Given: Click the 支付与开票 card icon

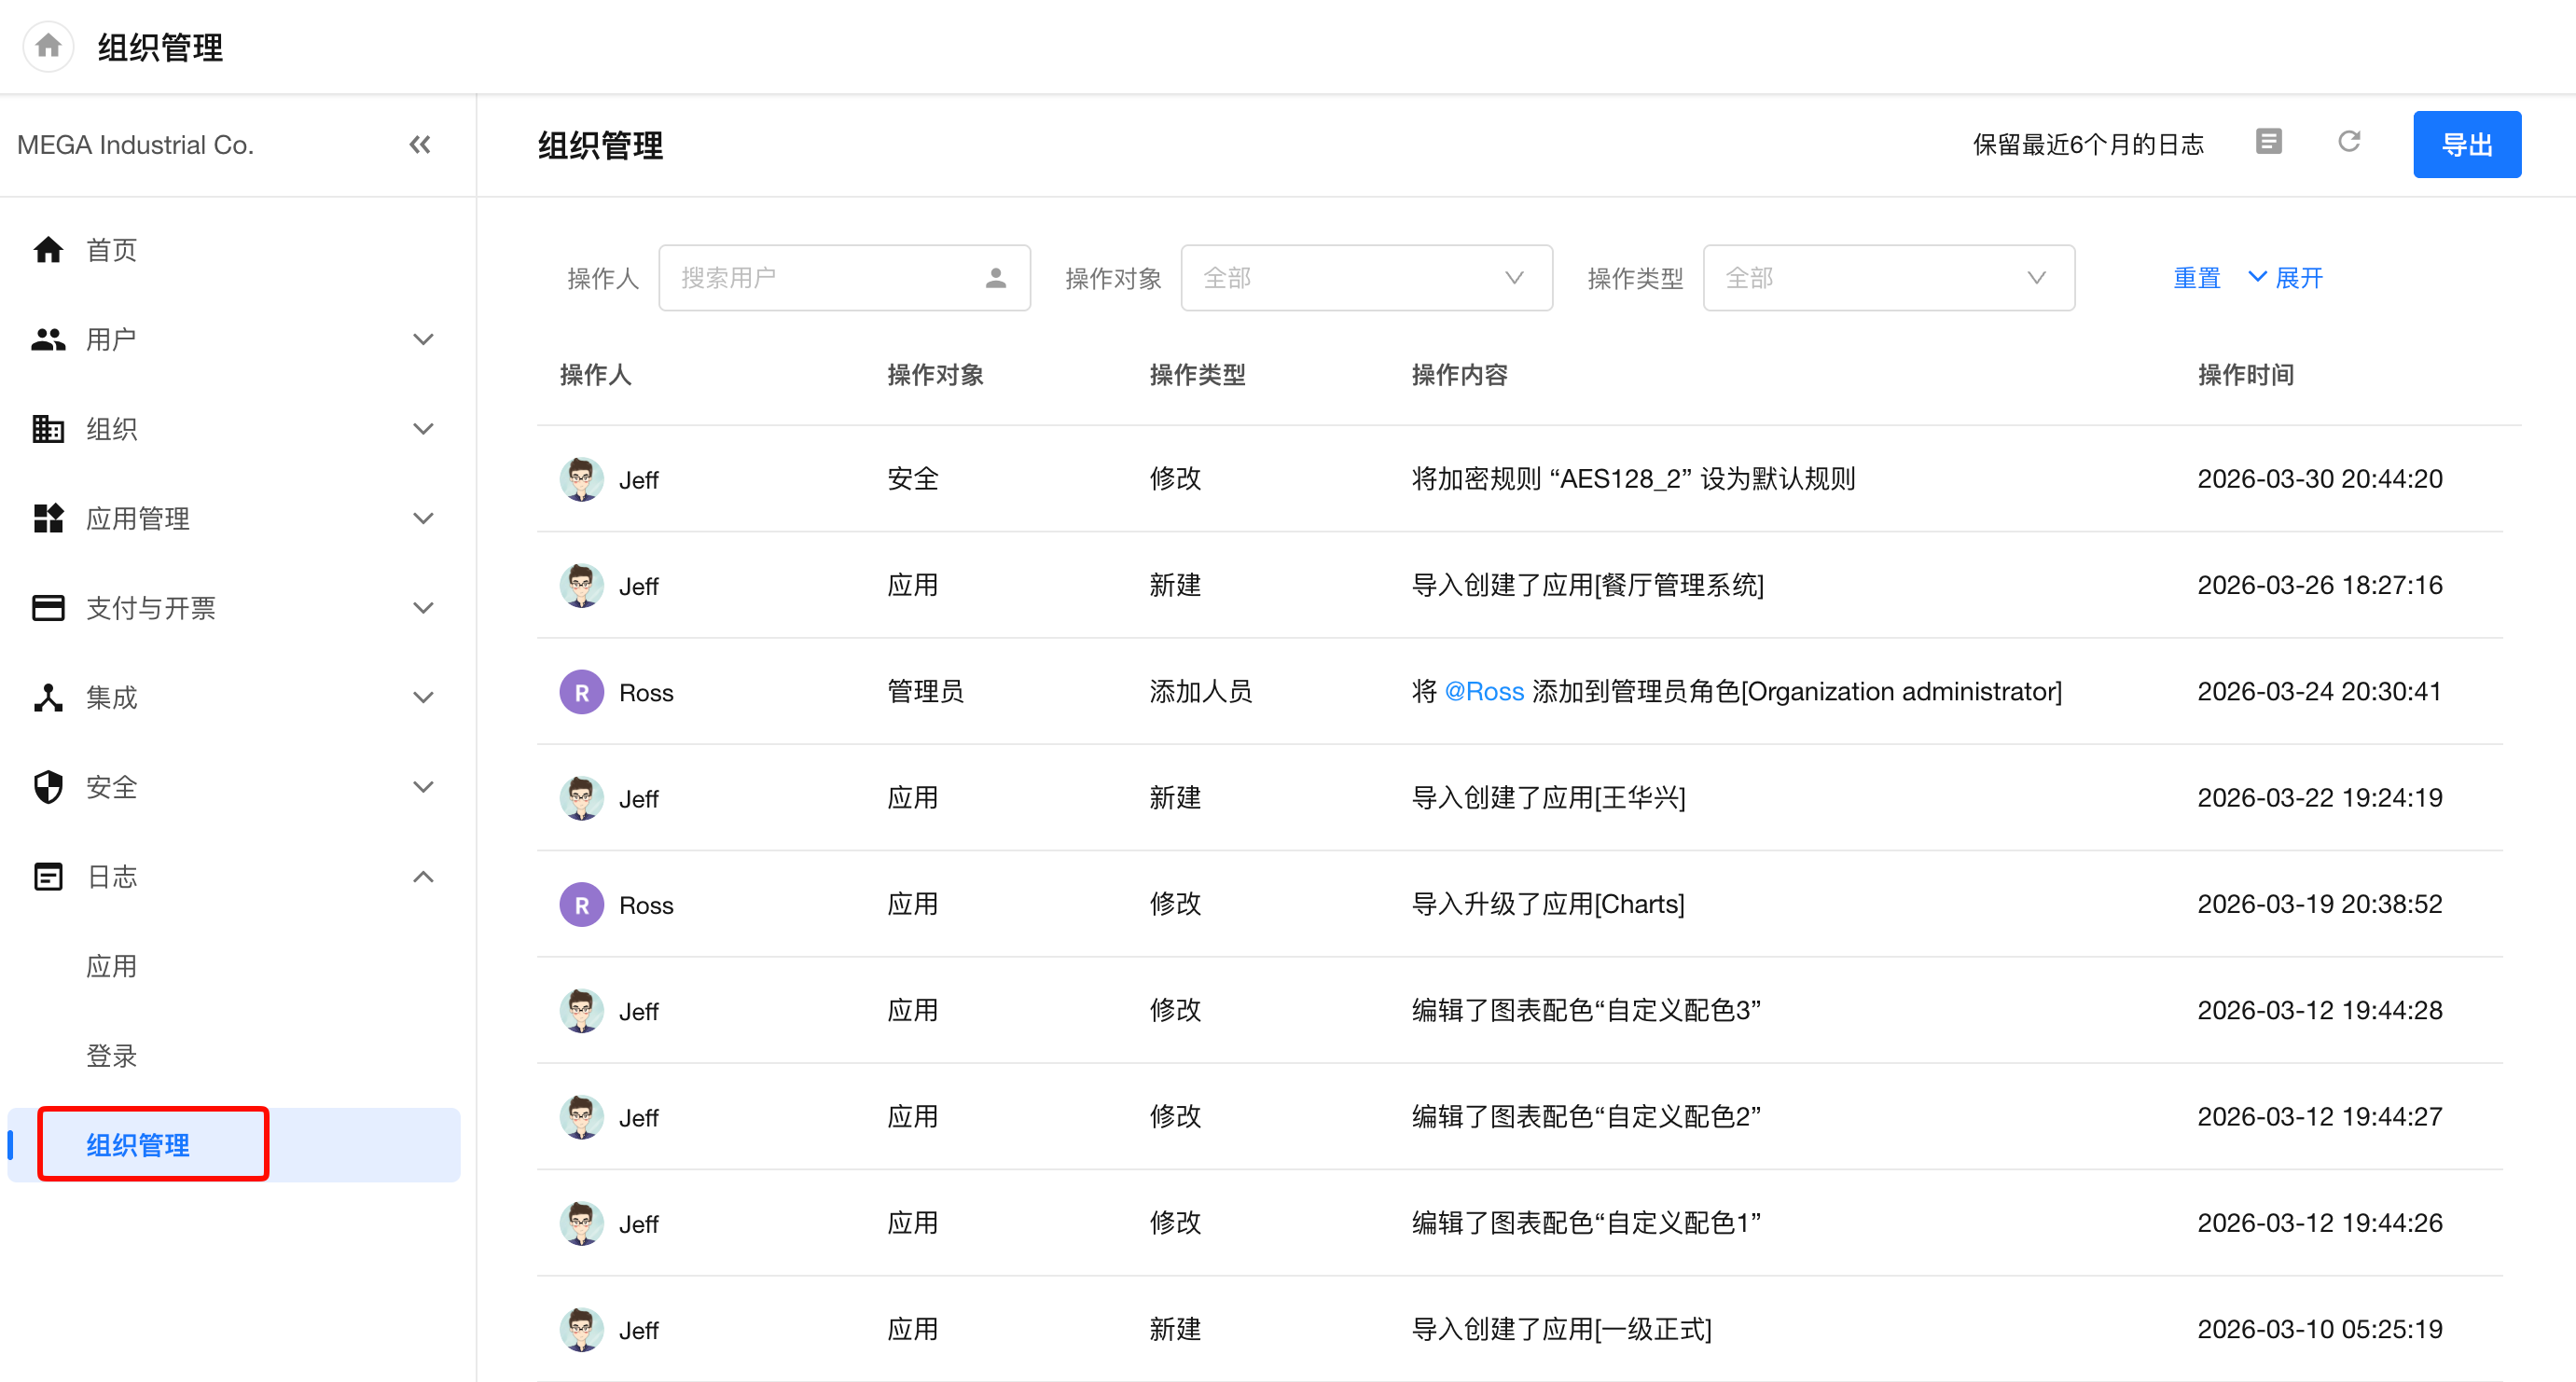Looking at the screenshot, I should coord(48,608).
